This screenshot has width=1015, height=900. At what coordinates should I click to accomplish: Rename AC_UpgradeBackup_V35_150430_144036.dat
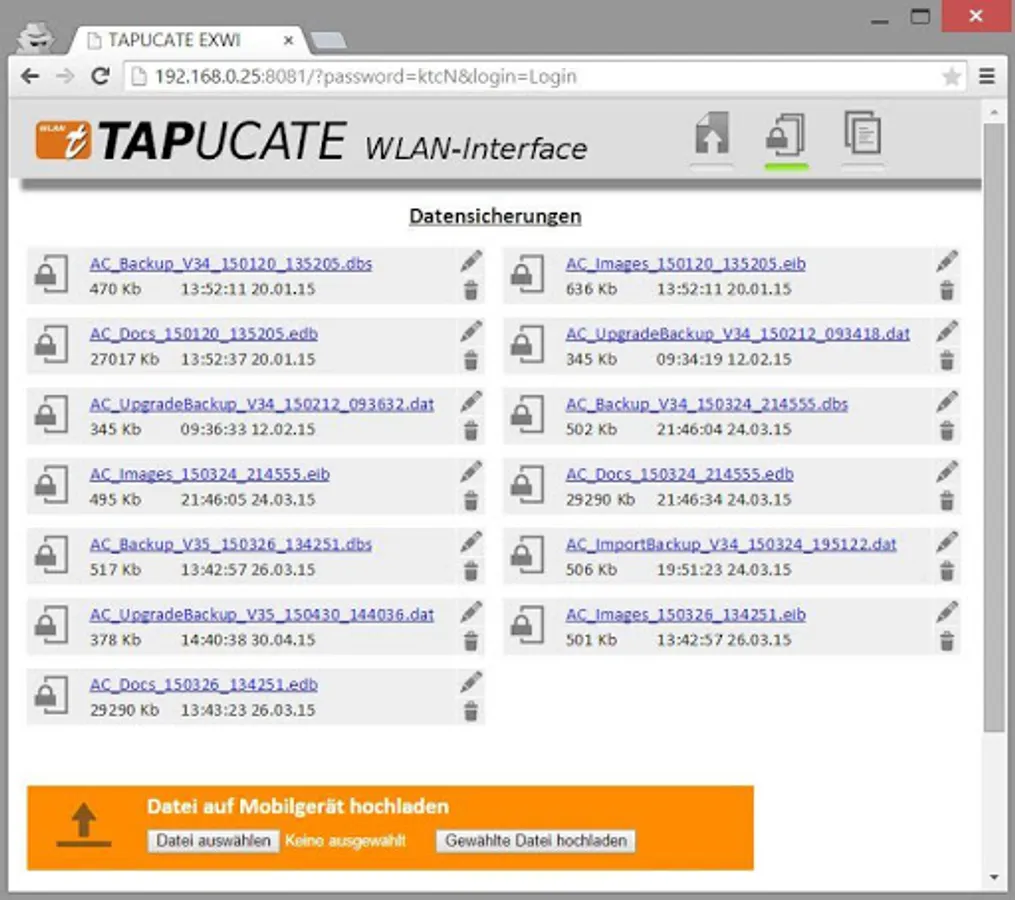tap(471, 612)
